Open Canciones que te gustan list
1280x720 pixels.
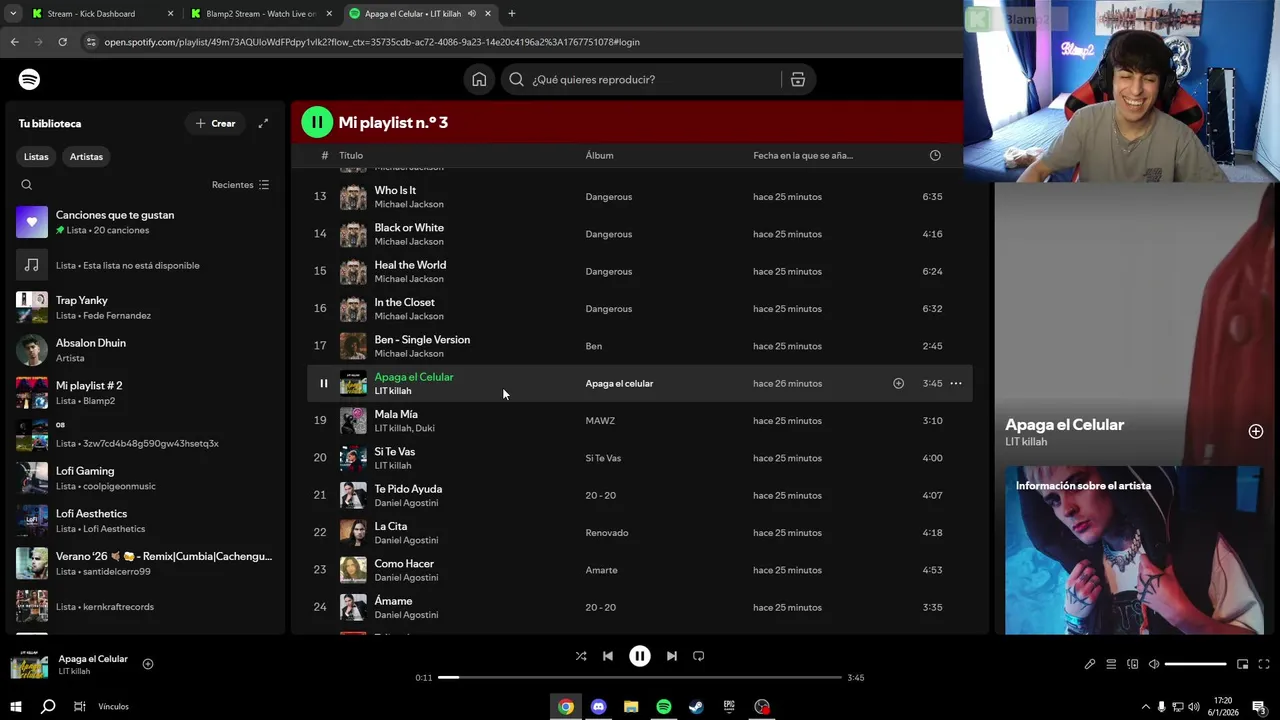(145, 222)
